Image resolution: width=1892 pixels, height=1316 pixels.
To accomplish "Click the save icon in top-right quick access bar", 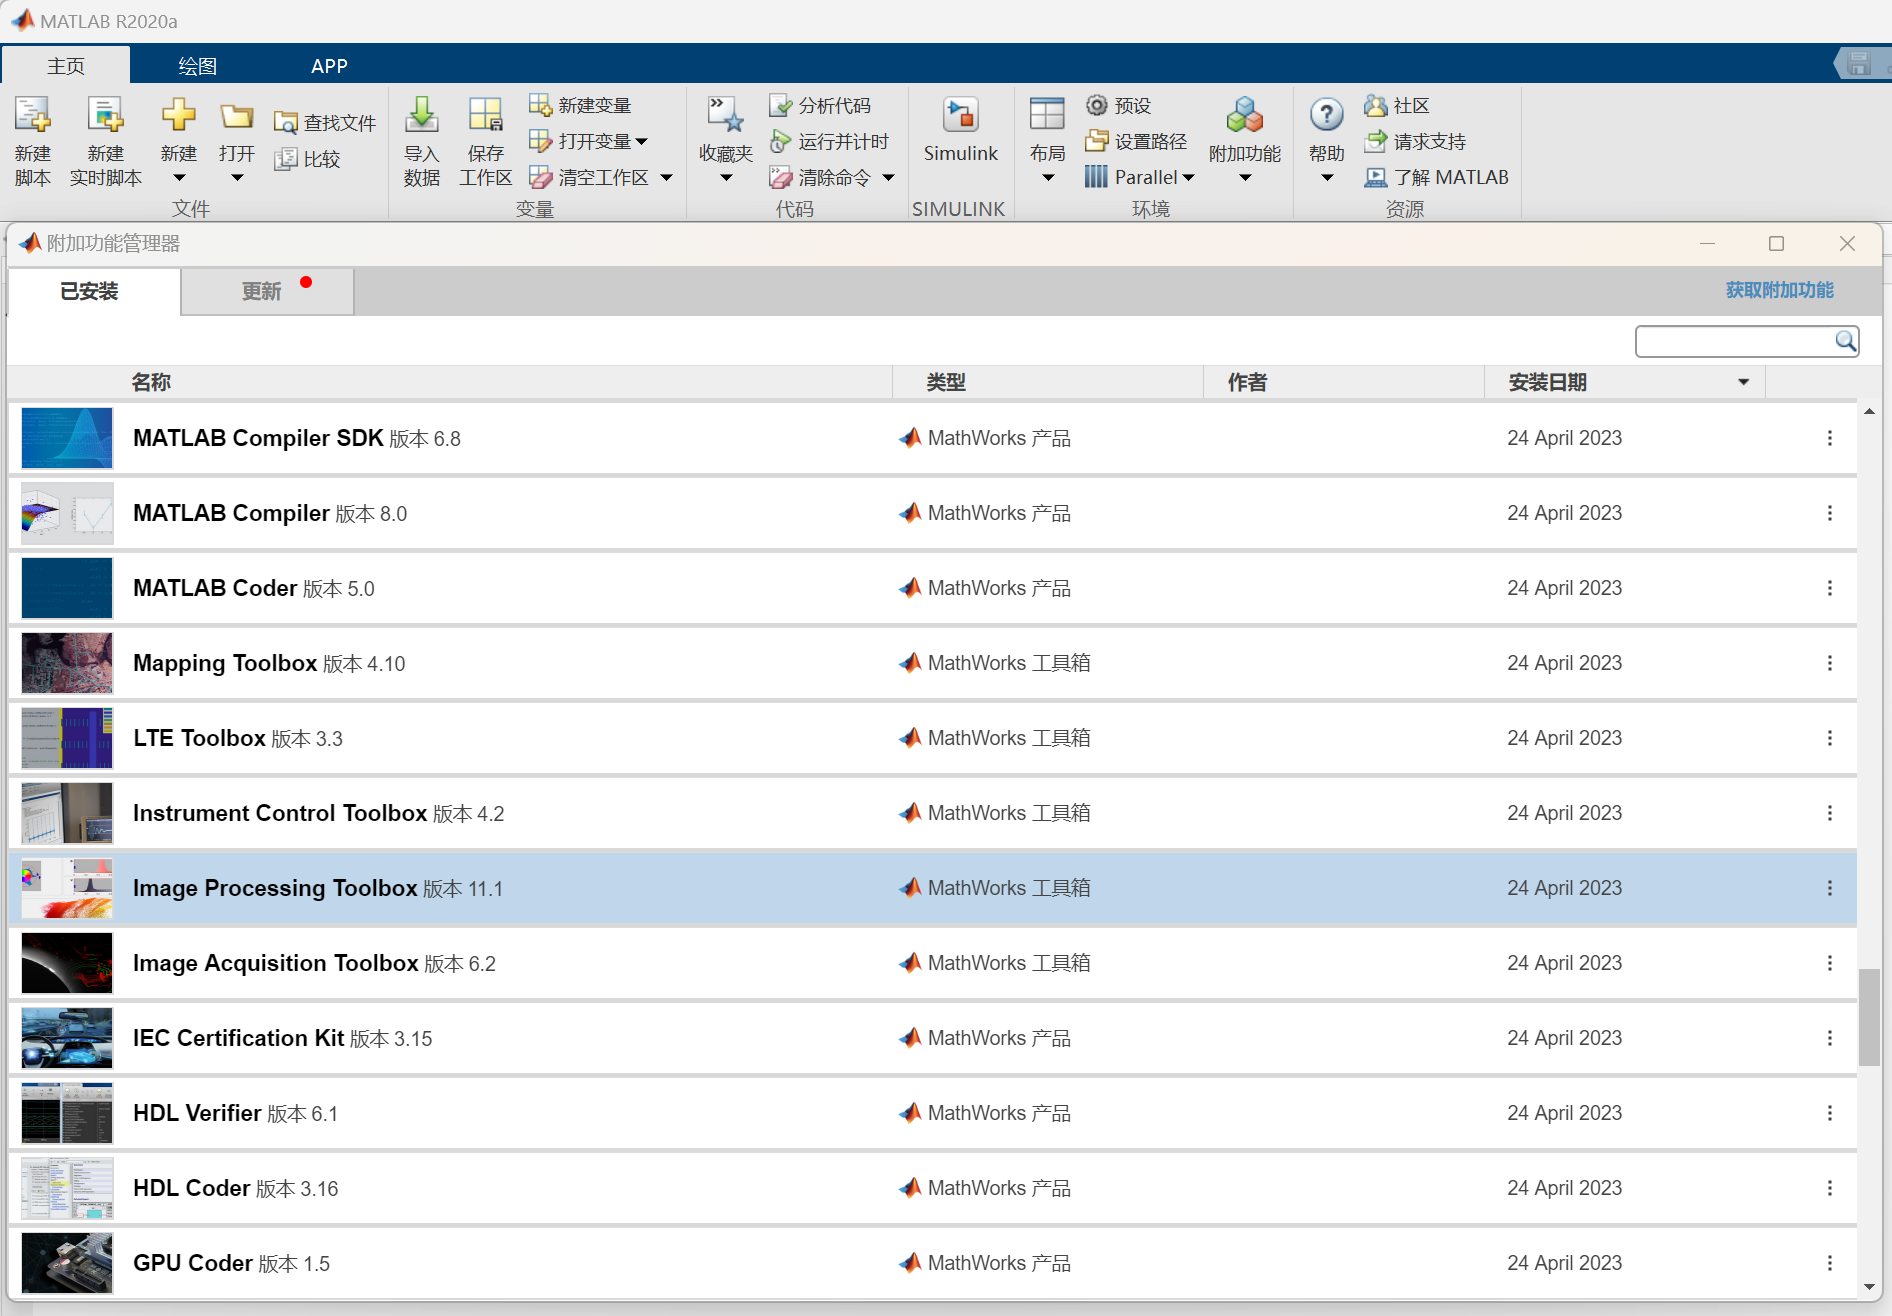I will tap(1859, 64).
